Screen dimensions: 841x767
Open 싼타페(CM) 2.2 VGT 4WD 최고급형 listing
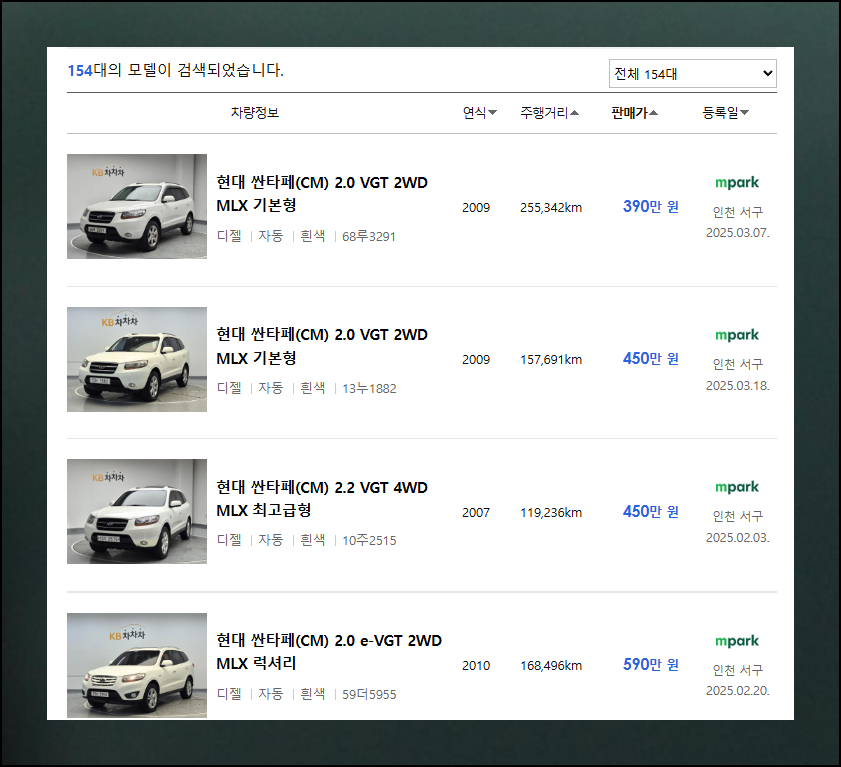click(x=322, y=498)
